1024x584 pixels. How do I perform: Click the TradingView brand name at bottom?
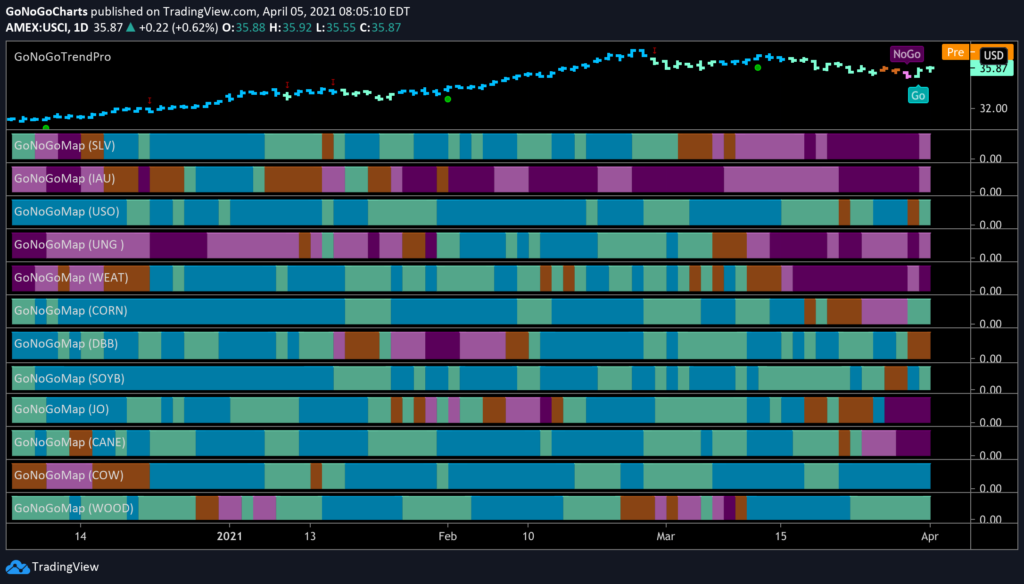[x=65, y=567]
